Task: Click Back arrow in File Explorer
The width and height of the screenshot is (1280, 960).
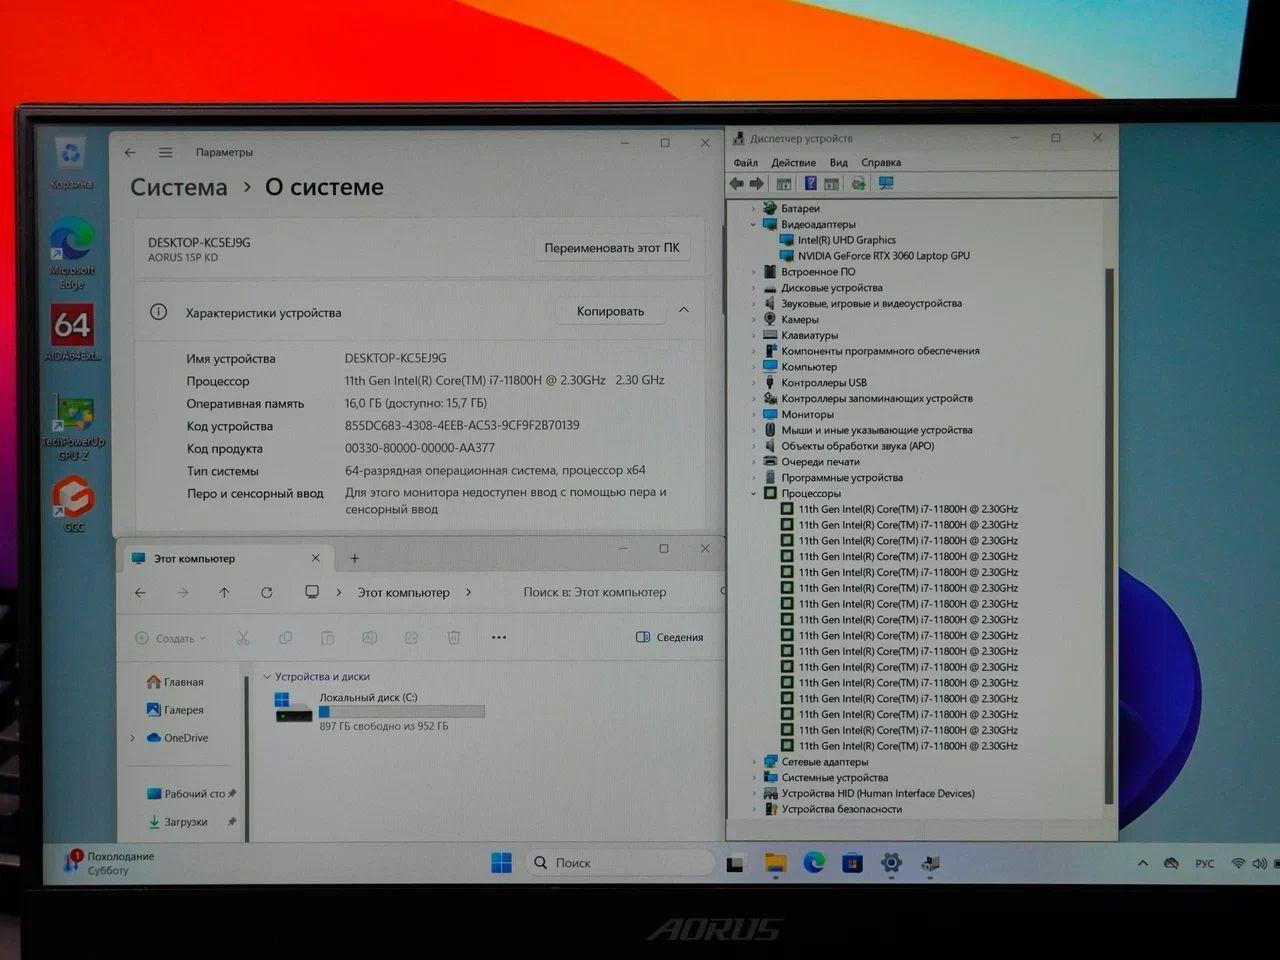Action: (140, 592)
